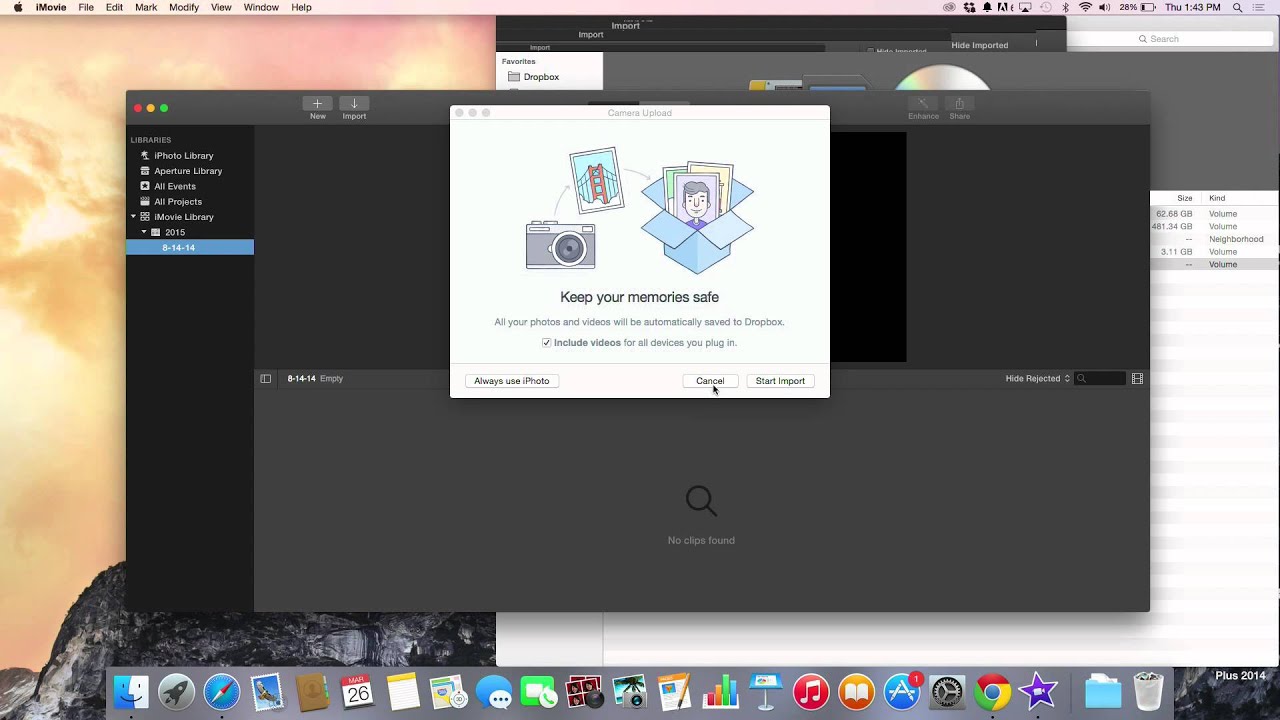
Task: Open the Edit menu
Action: click(x=115, y=7)
